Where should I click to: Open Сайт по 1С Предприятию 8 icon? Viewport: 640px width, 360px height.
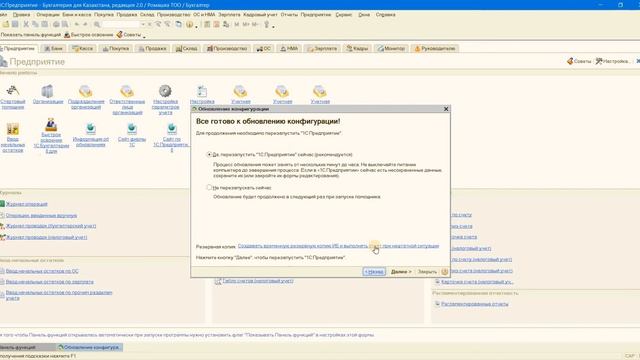tap(172, 129)
